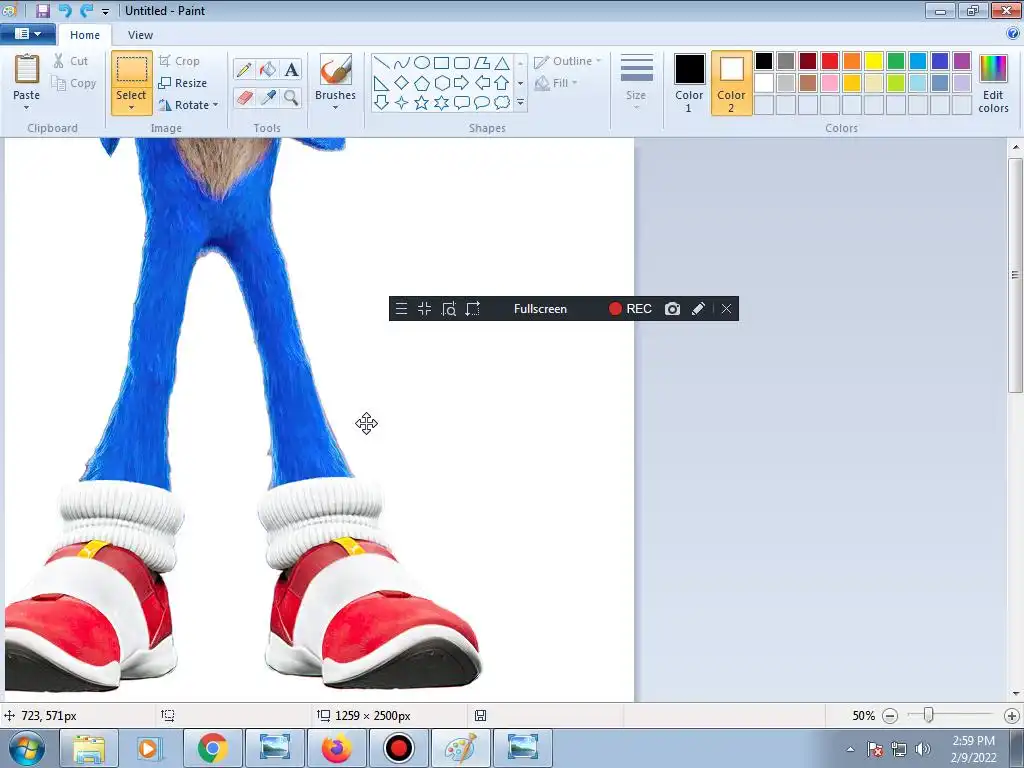Select the Right arrow shape

tap(462, 83)
